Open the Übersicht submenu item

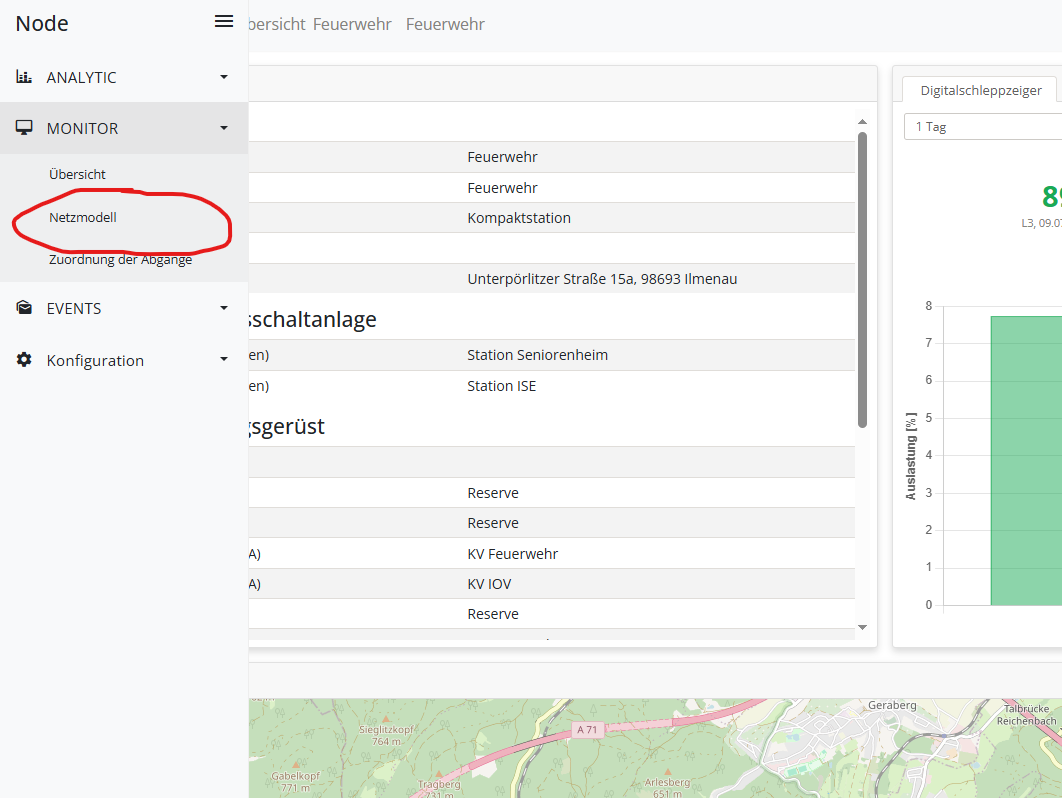pyautogui.click(x=77, y=174)
